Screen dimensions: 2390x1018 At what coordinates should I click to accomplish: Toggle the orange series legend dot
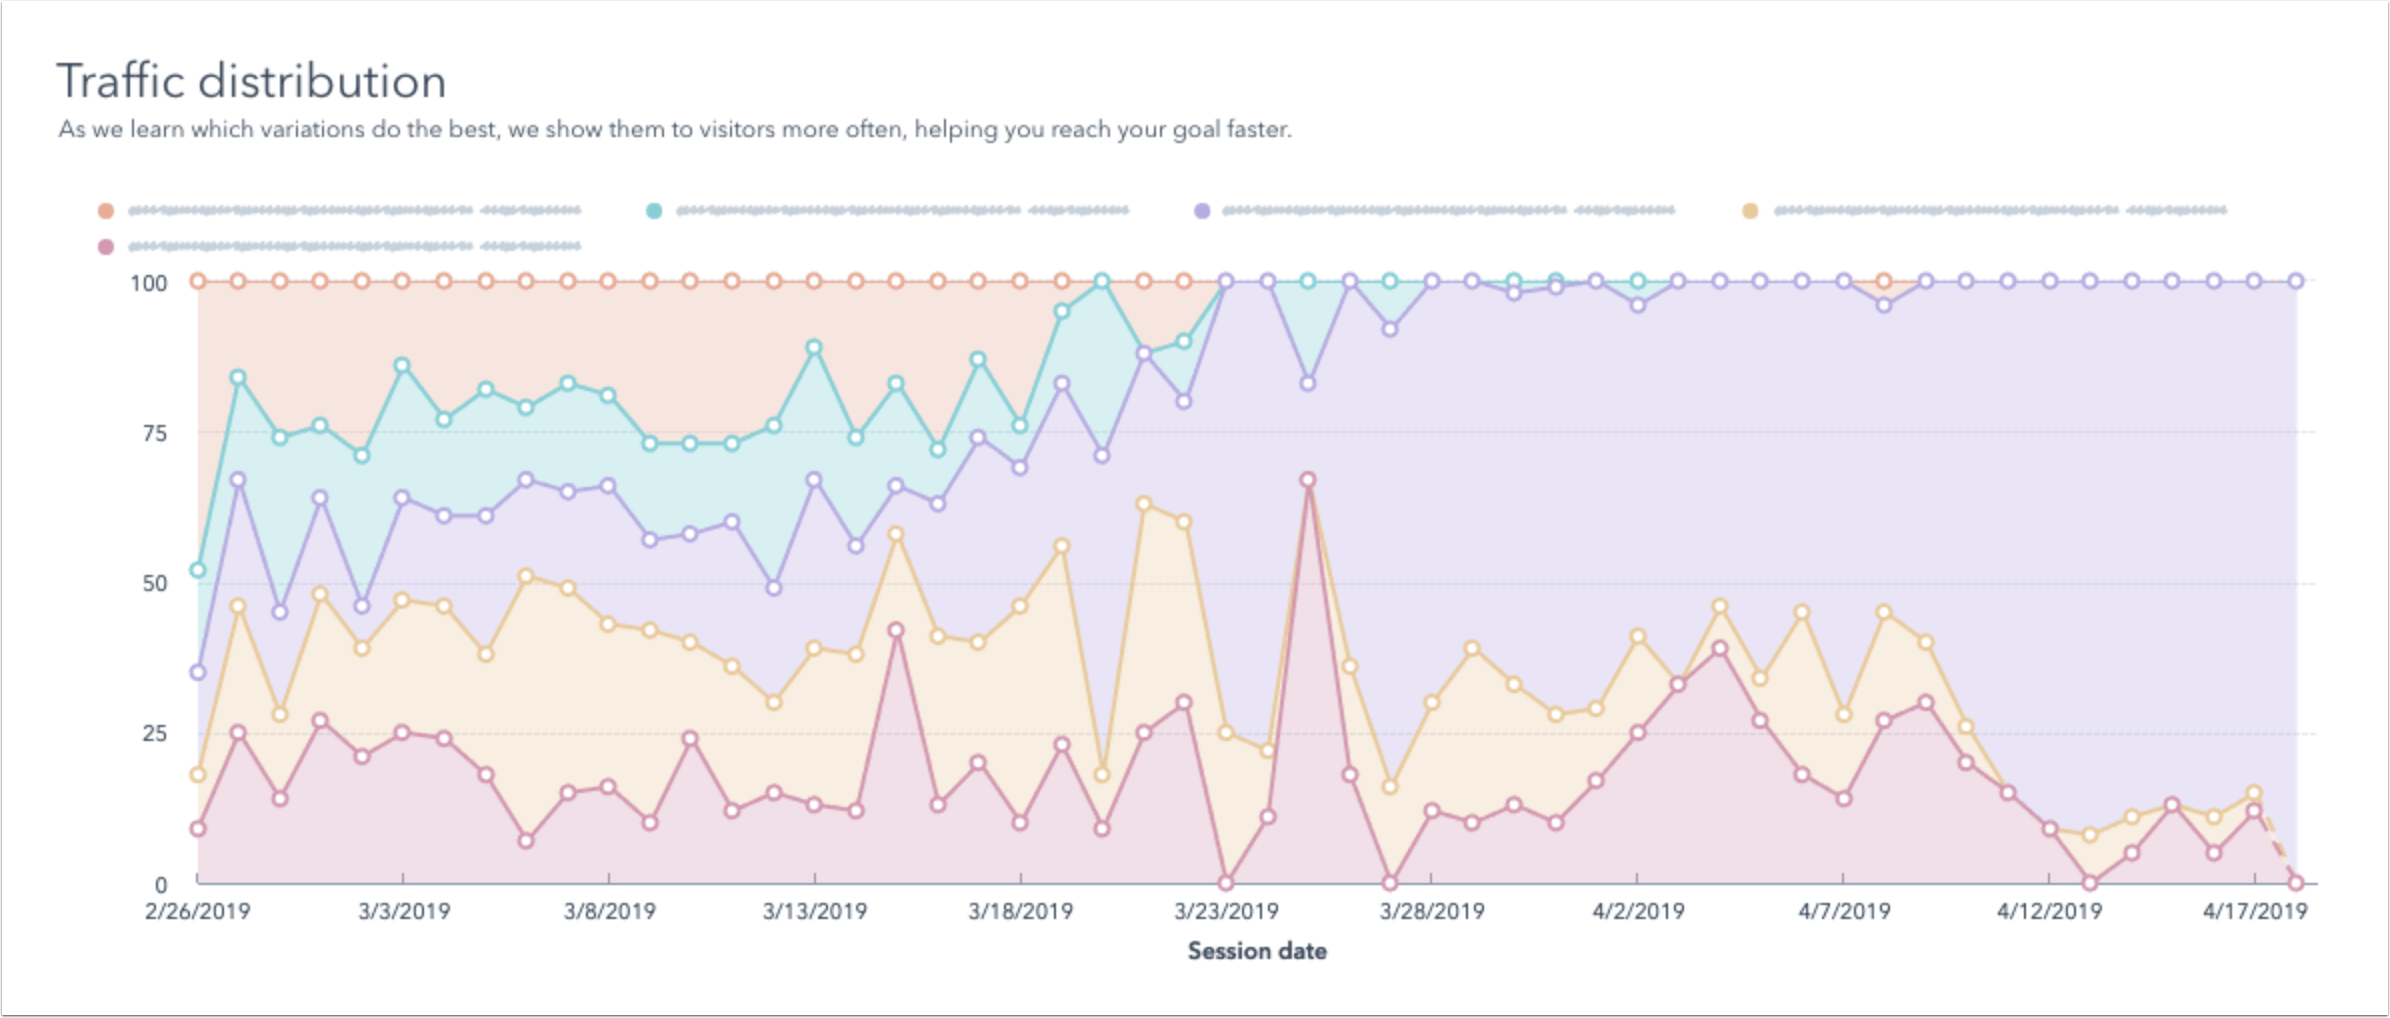105,210
